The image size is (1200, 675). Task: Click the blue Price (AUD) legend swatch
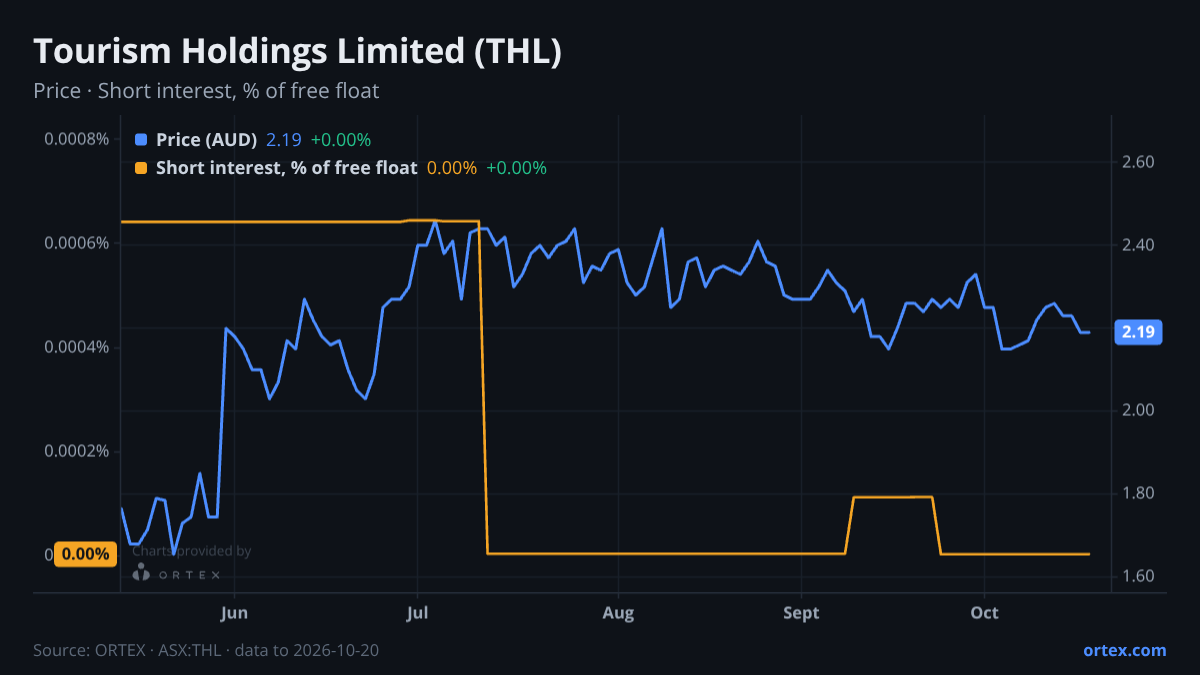pyautogui.click(x=140, y=140)
